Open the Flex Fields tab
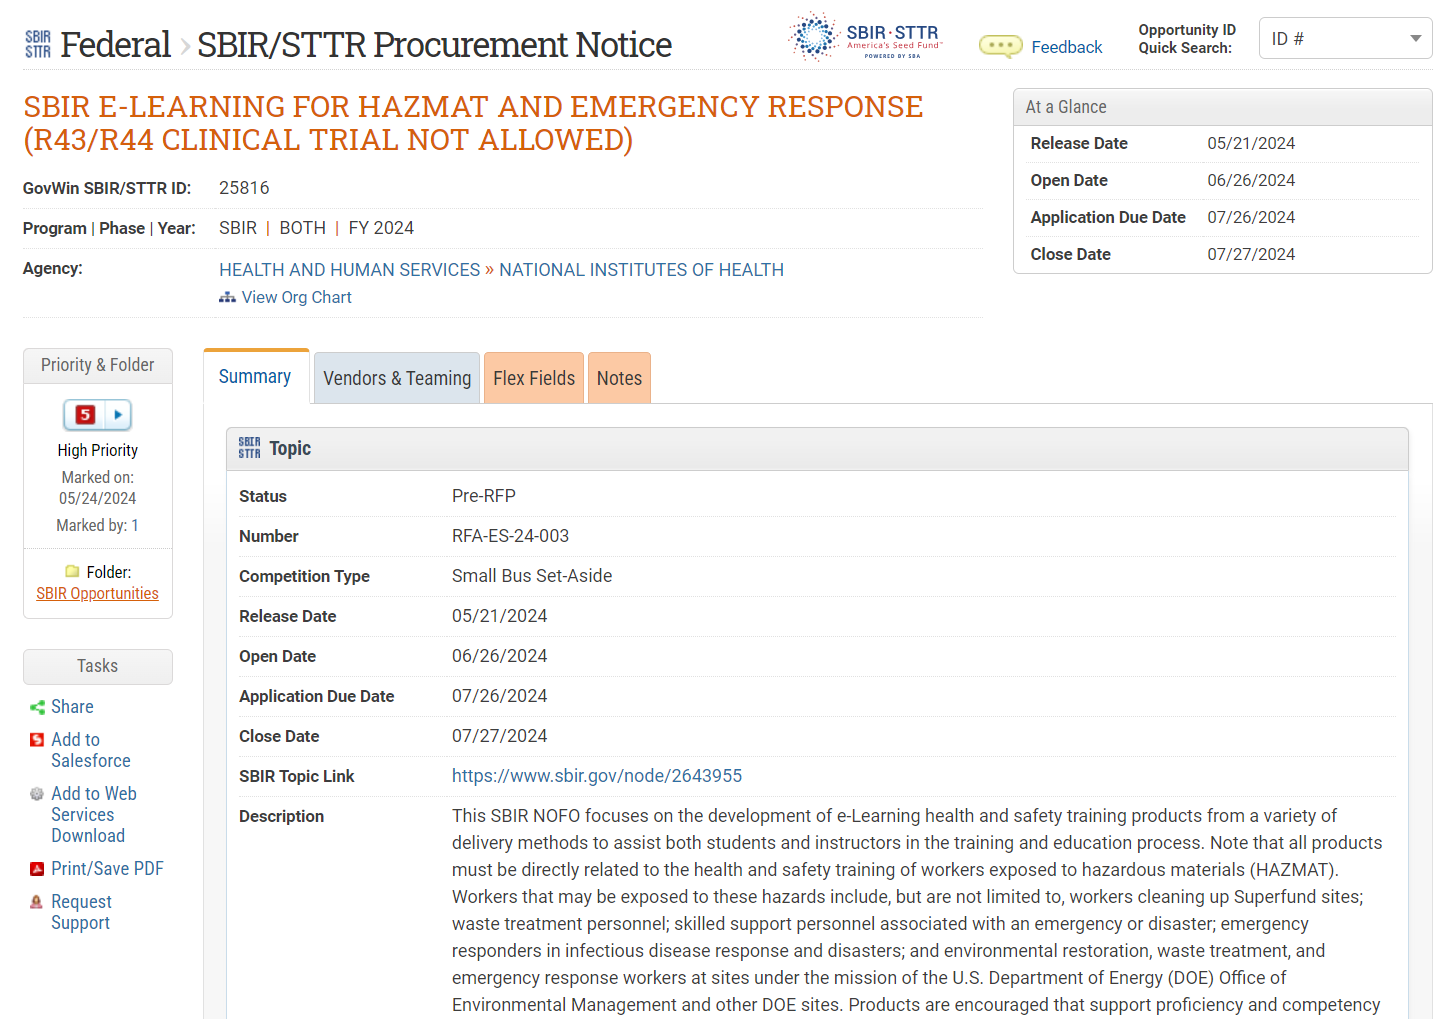Viewport: 1456px width, 1019px height. [534, 378]
